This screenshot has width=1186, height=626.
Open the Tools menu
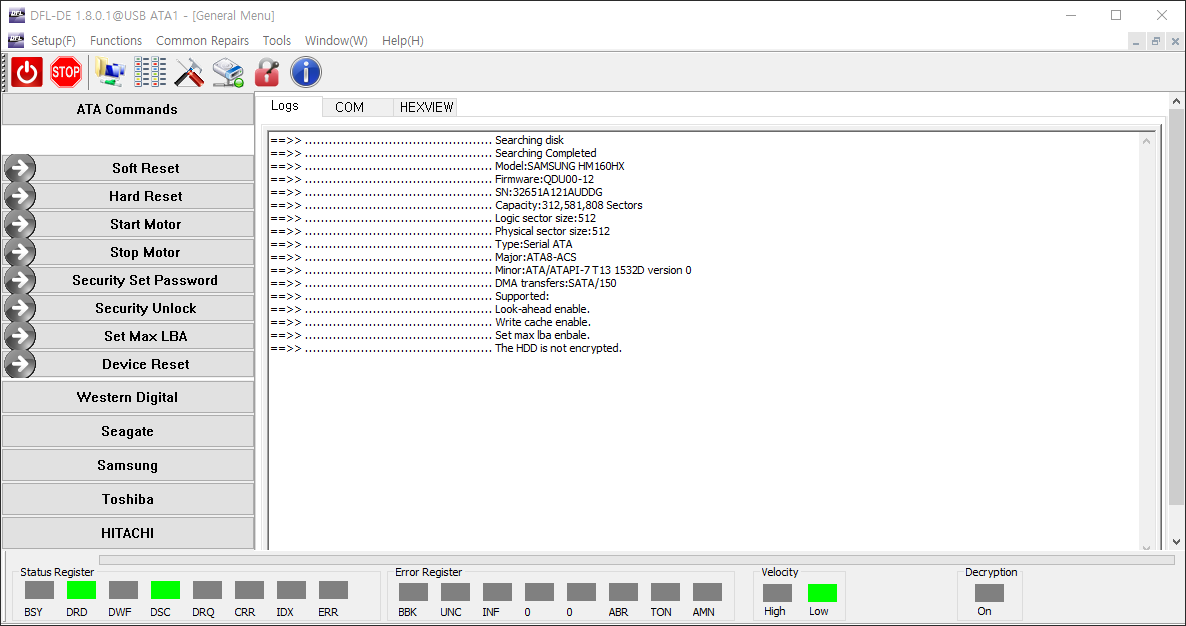[x=277, y=41]
